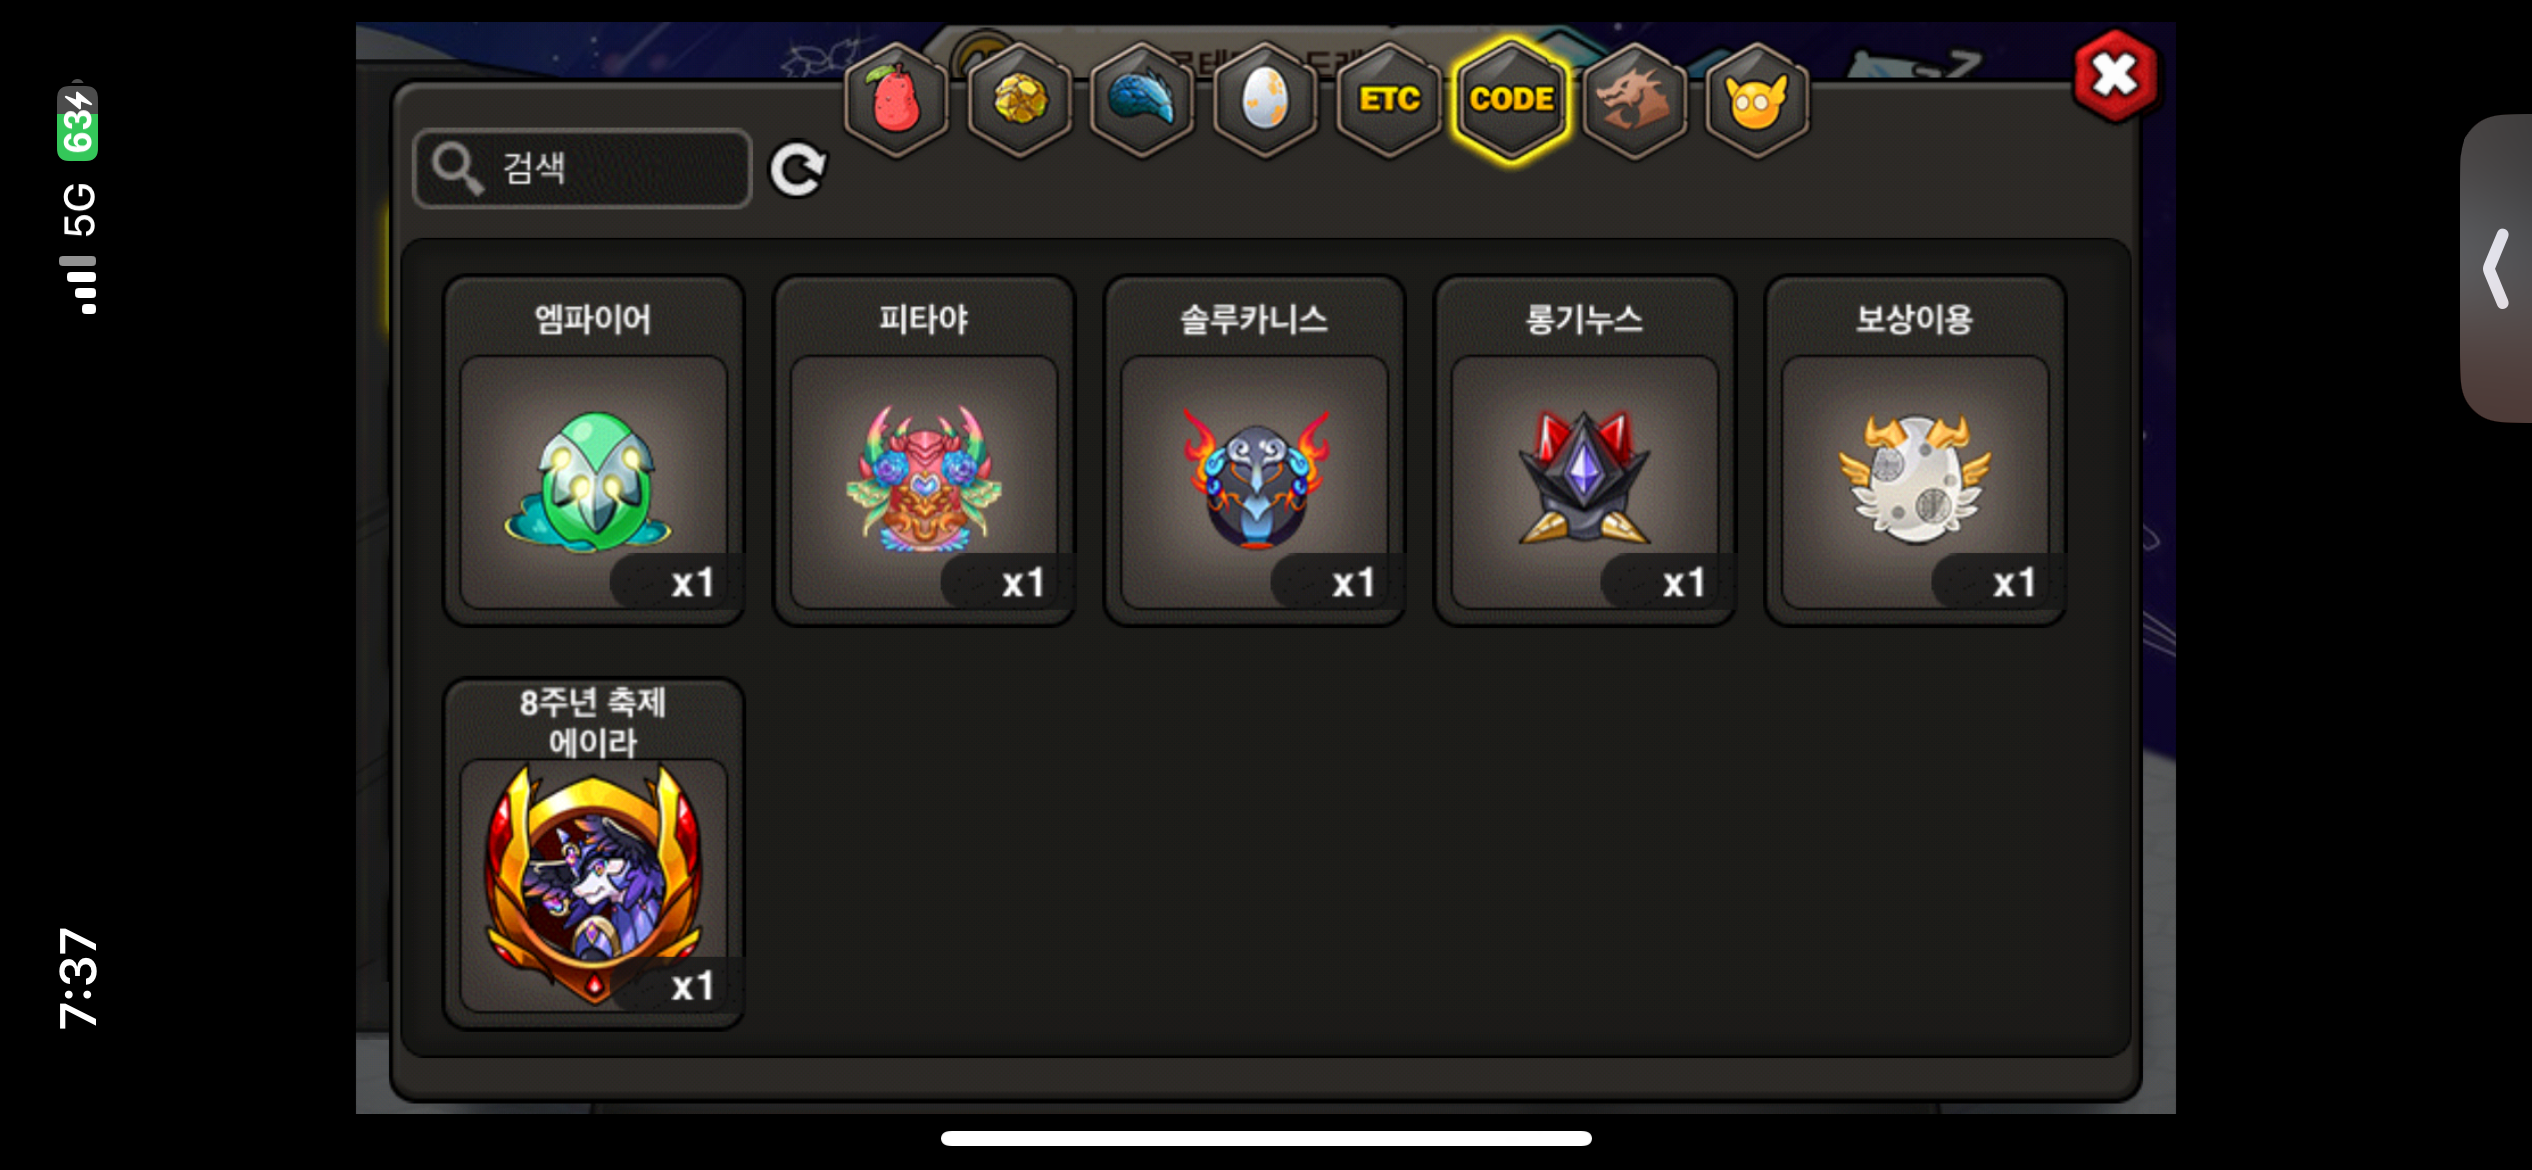Open the spotted egg category tab
Image resolution: width=2532 pixels, height=1170 pixels.
(1265, 100)
